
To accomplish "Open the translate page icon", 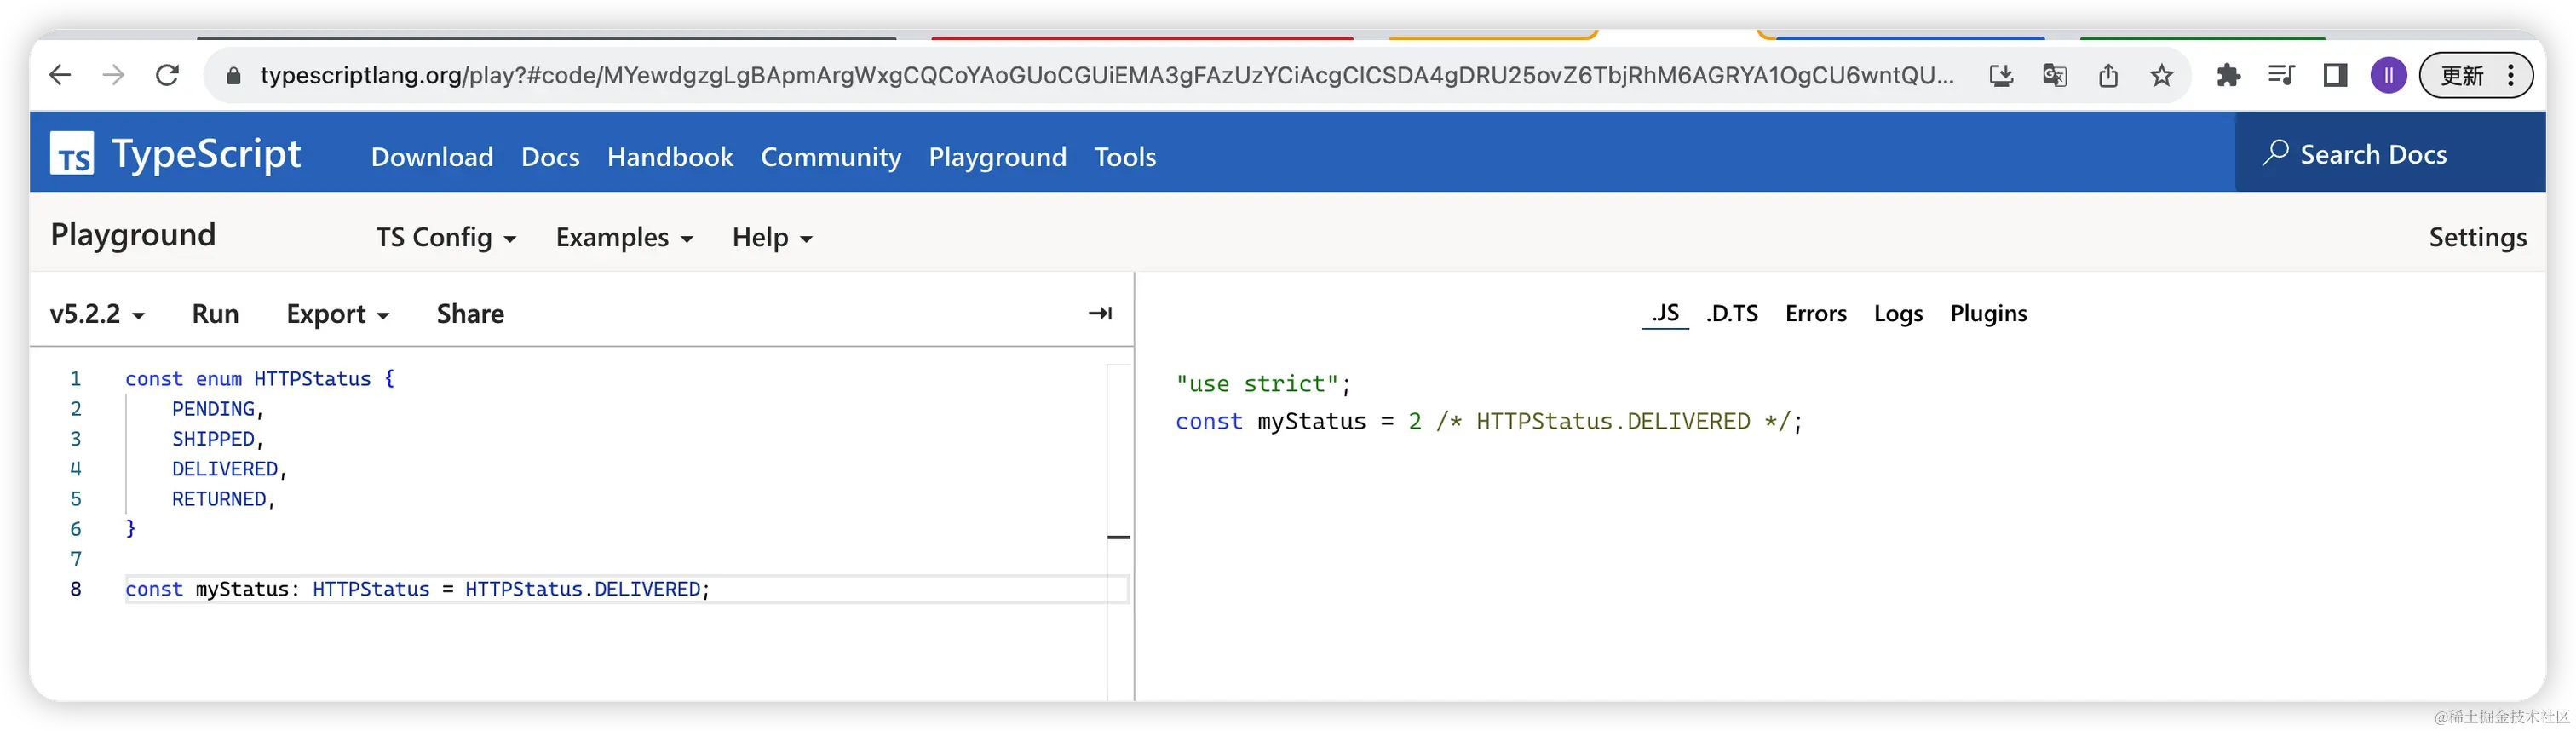I will coord(2055,75).
